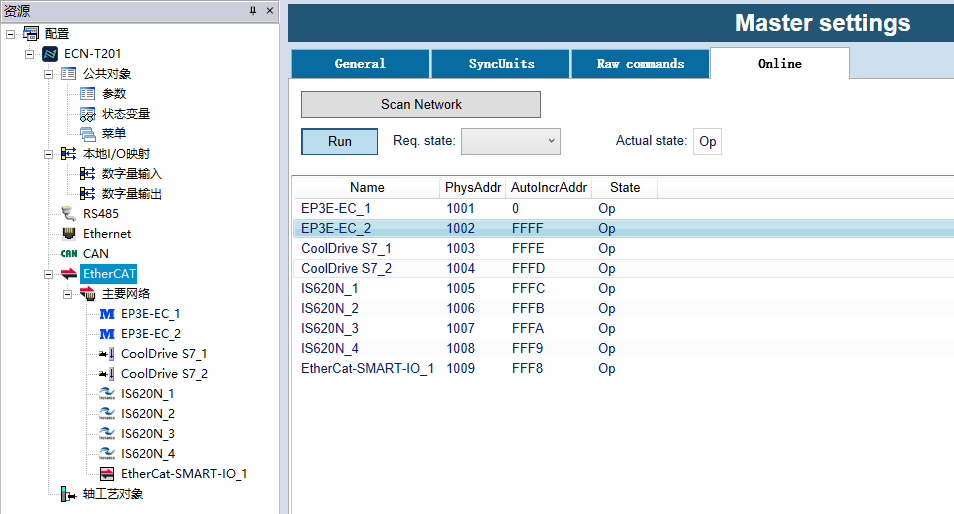Click the IS620N_3 servo icon
This screenshot has width=954, height=514.
[107, 434]
